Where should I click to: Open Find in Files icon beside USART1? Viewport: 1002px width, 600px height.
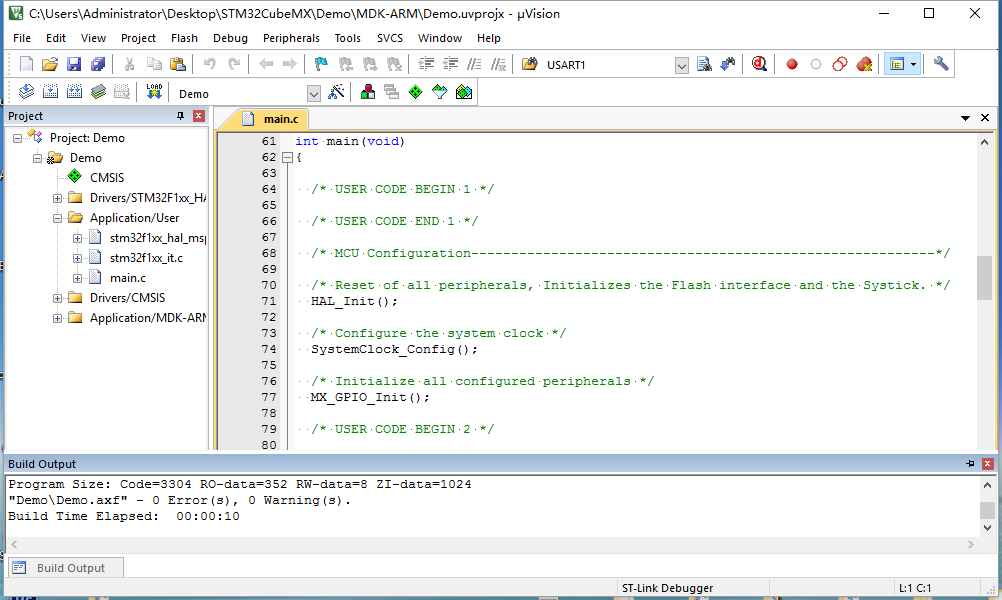pyautogui.click(x=530, y=64)
